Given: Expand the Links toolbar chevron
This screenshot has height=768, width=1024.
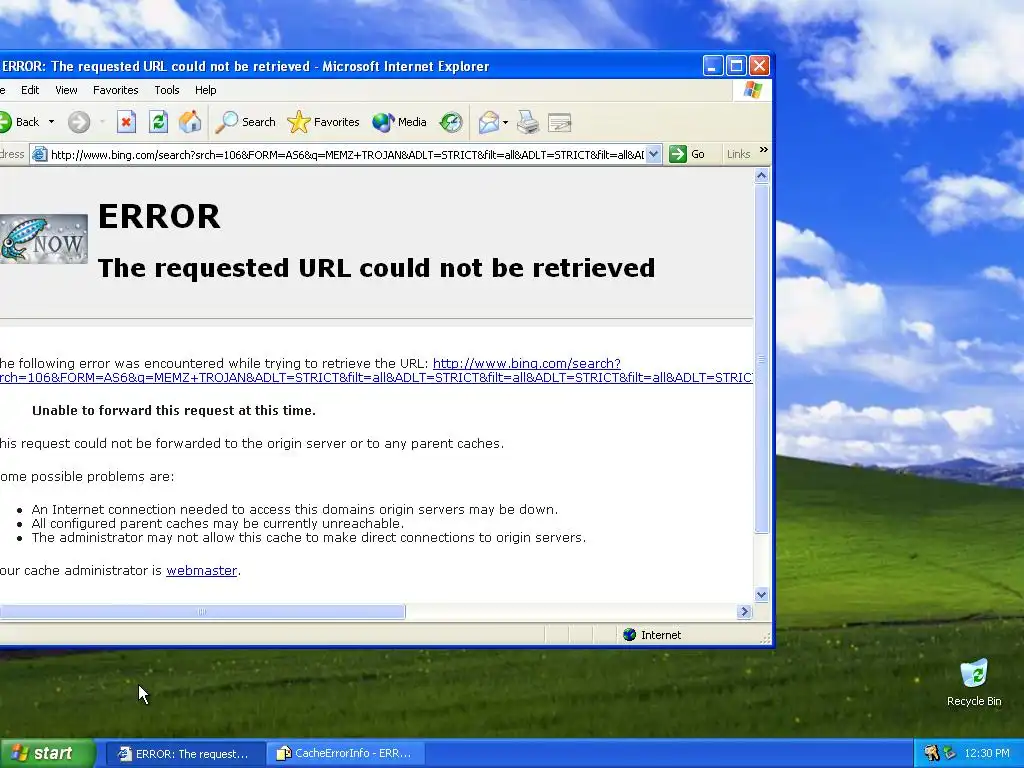Looking at the screenshot, I should tap(763, 150).
